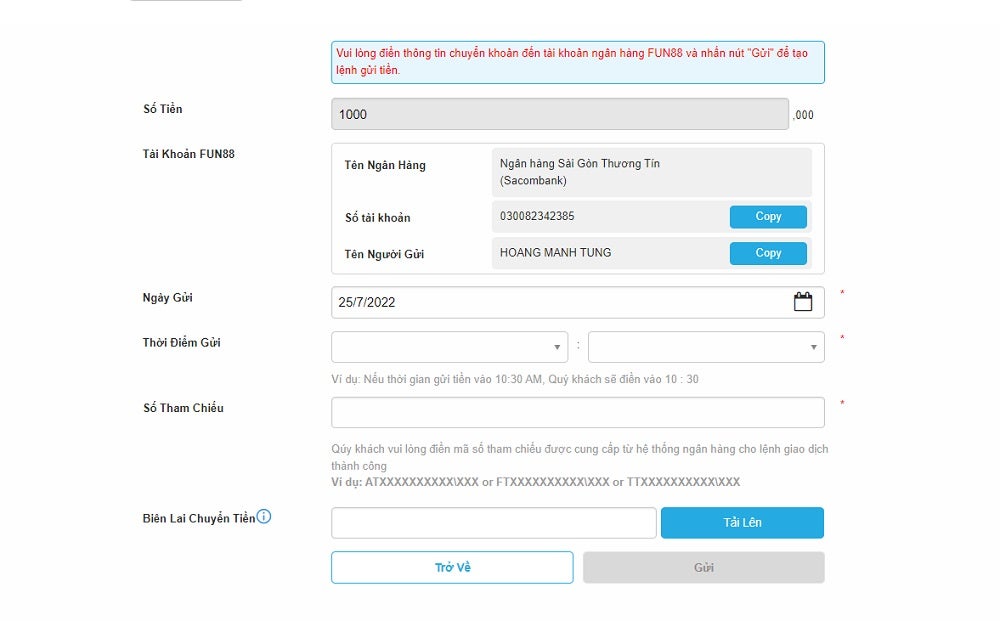Click the Số Tiền amount field
This screenshot has width=1000, height=621.
pyautogui.click(x=560, y=114)
